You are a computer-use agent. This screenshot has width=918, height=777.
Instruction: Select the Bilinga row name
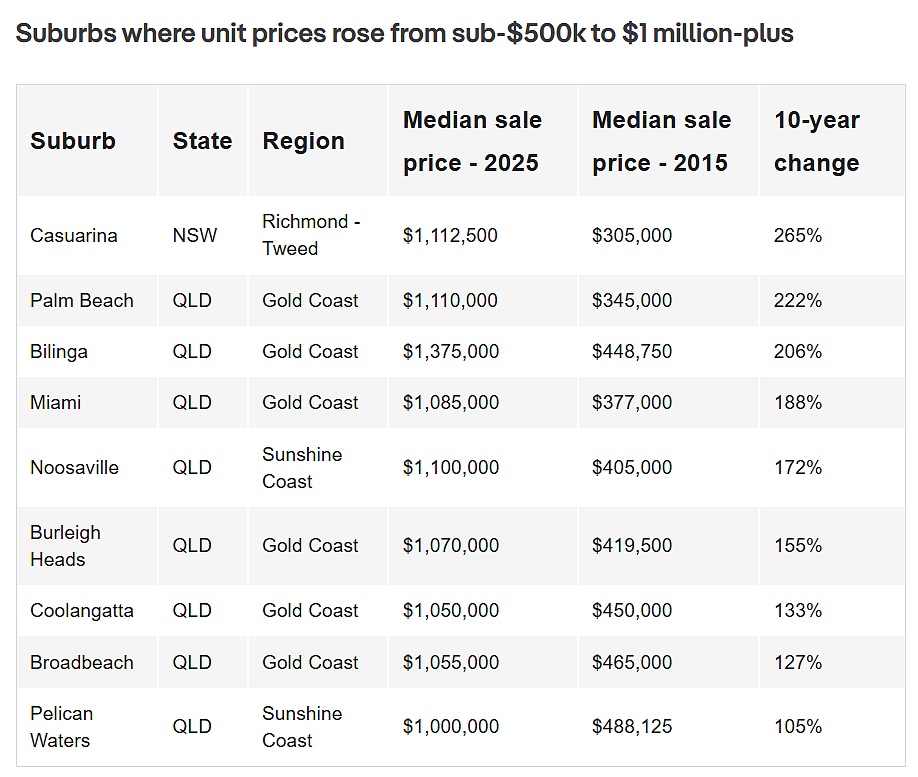pyautogui.click(x=59, y=352)
